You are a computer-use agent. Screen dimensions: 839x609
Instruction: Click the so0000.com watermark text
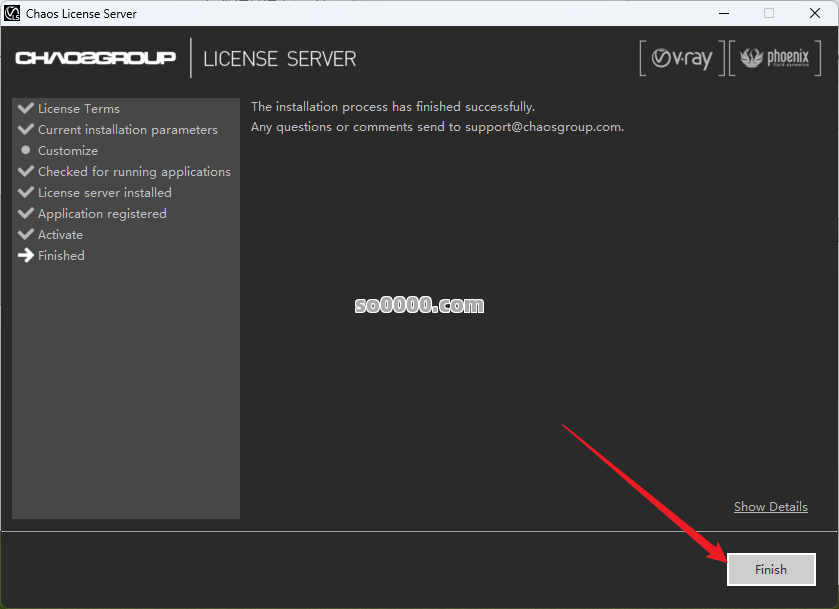(419, 305)
